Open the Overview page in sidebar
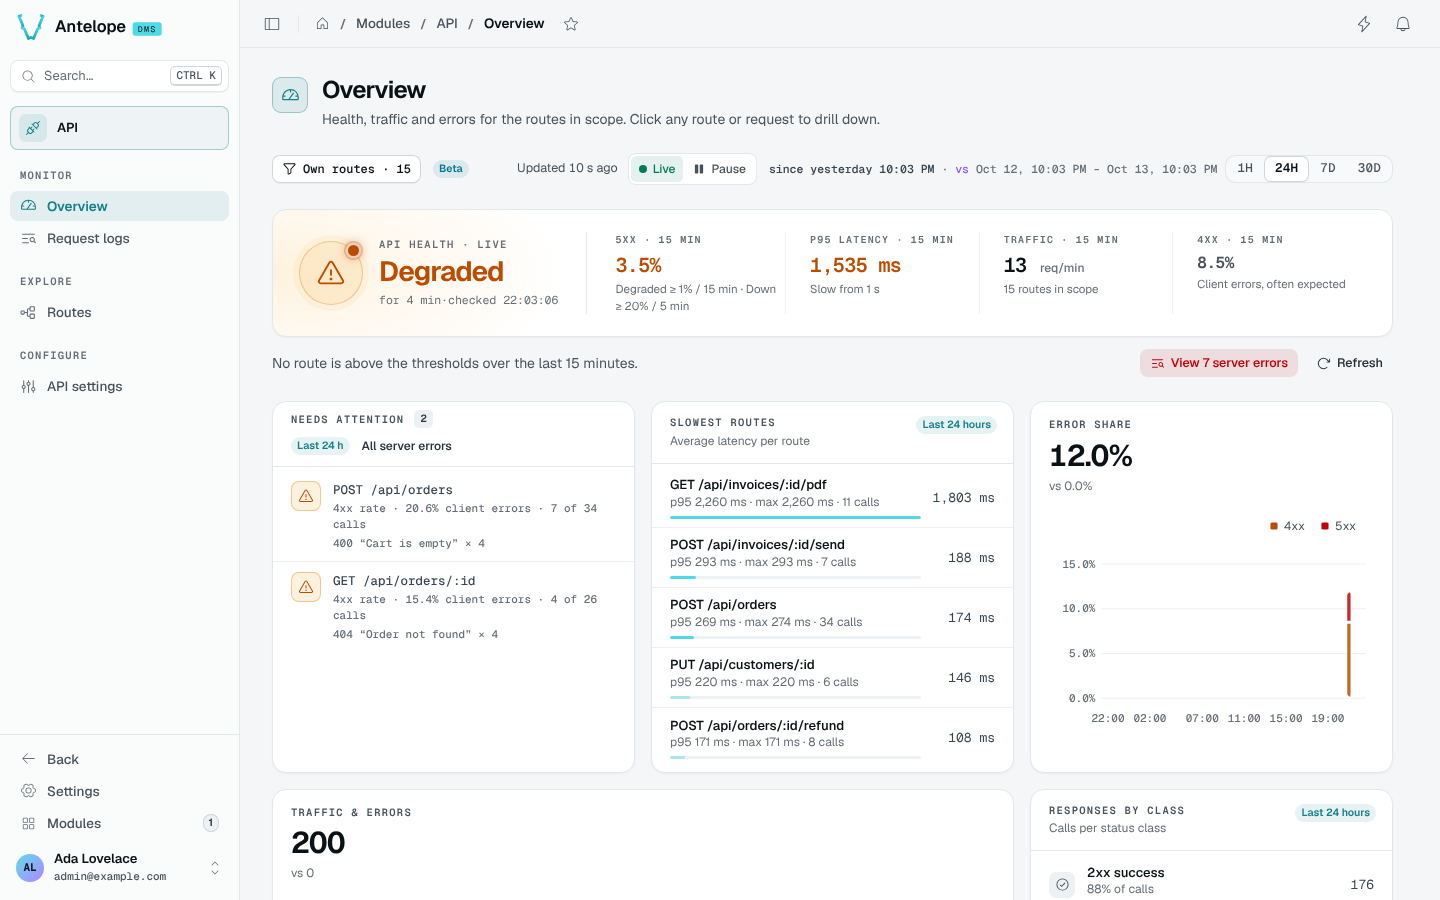Image resolution: width=1440 pixels, height=900 pixels. coord(119,206)
